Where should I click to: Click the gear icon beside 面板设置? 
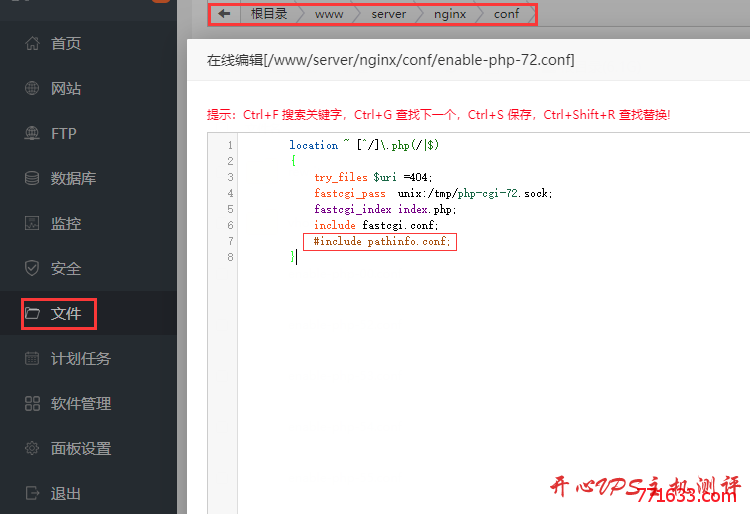(32, 448)
